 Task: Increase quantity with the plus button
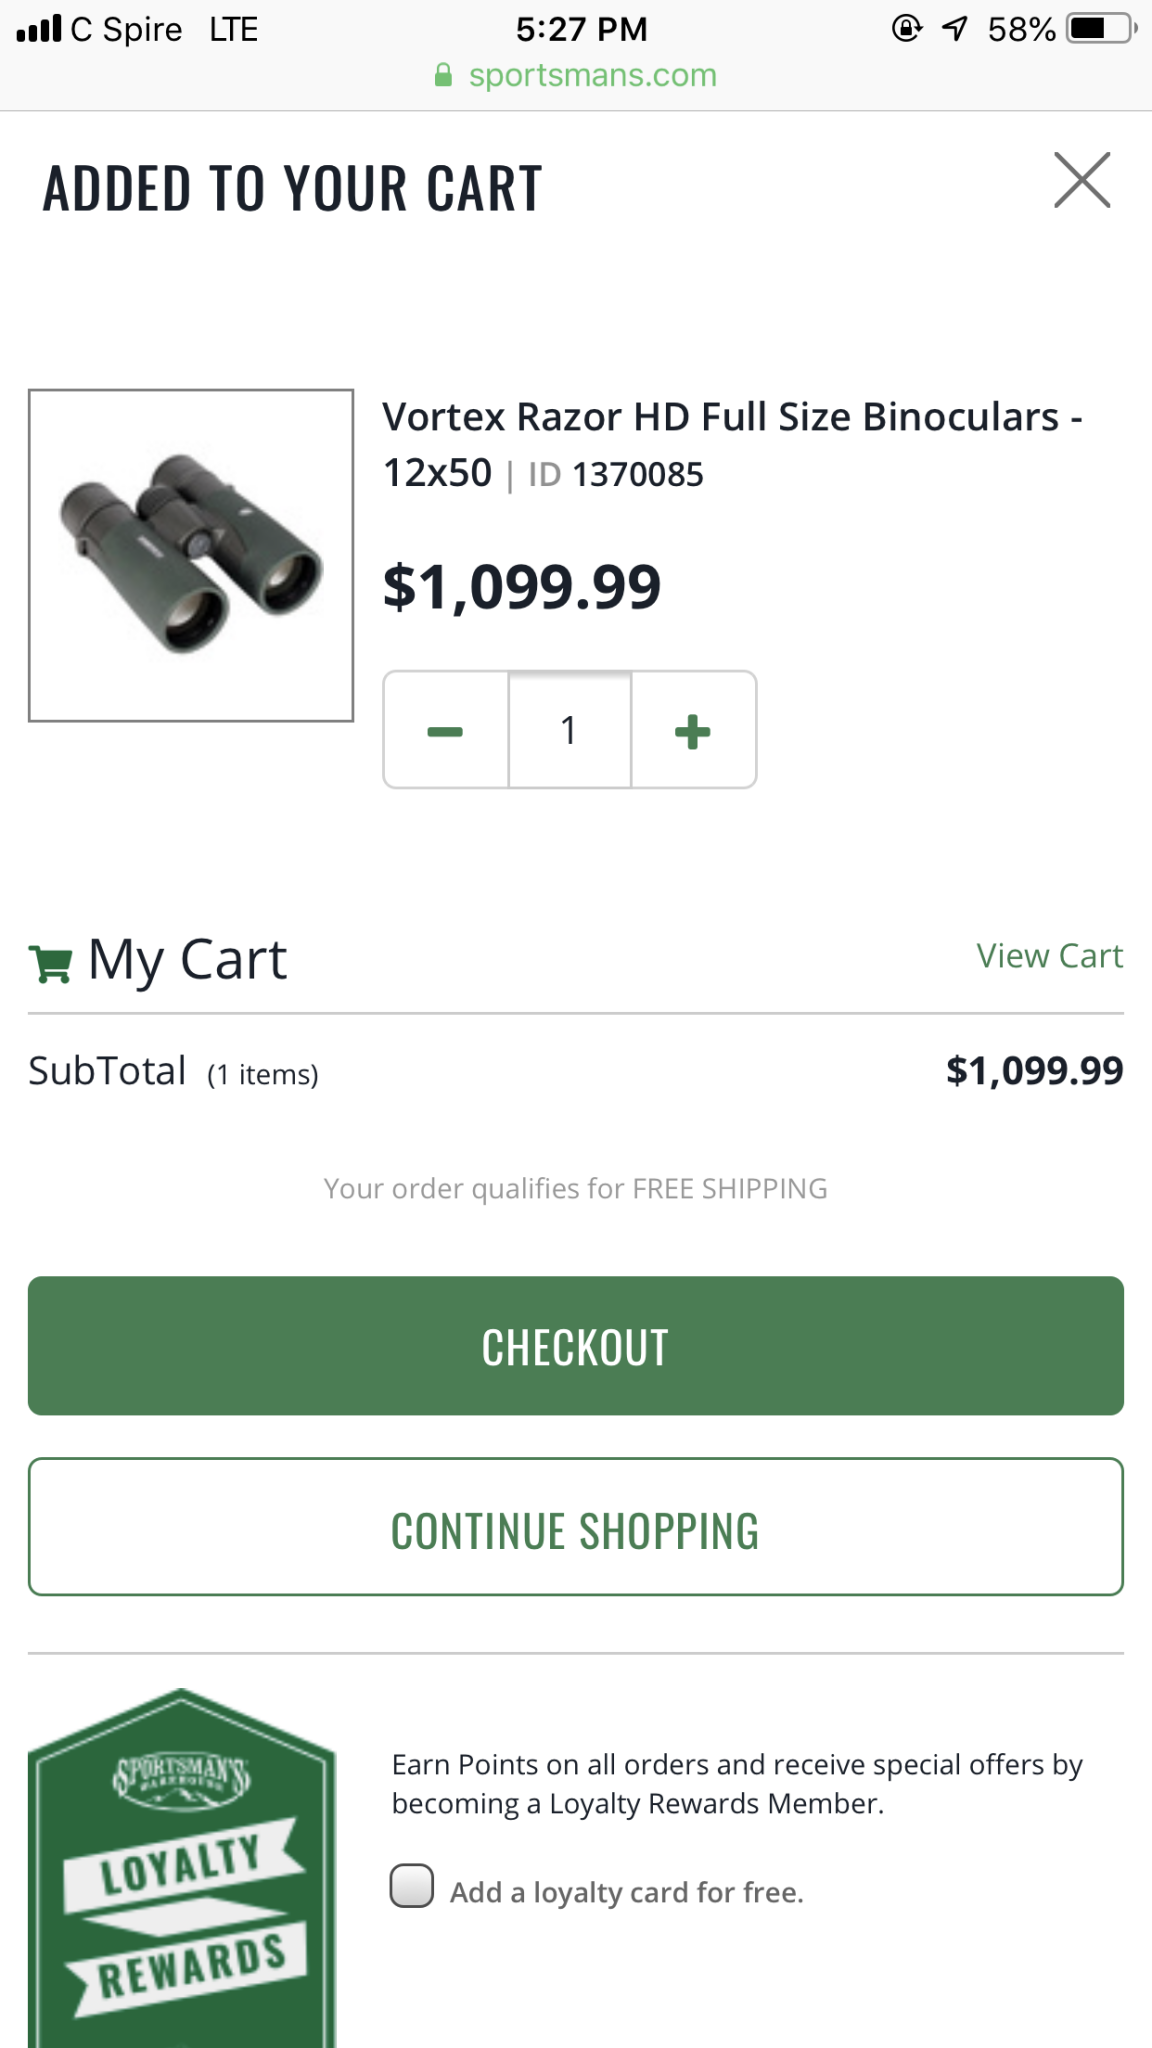[692, 731]
